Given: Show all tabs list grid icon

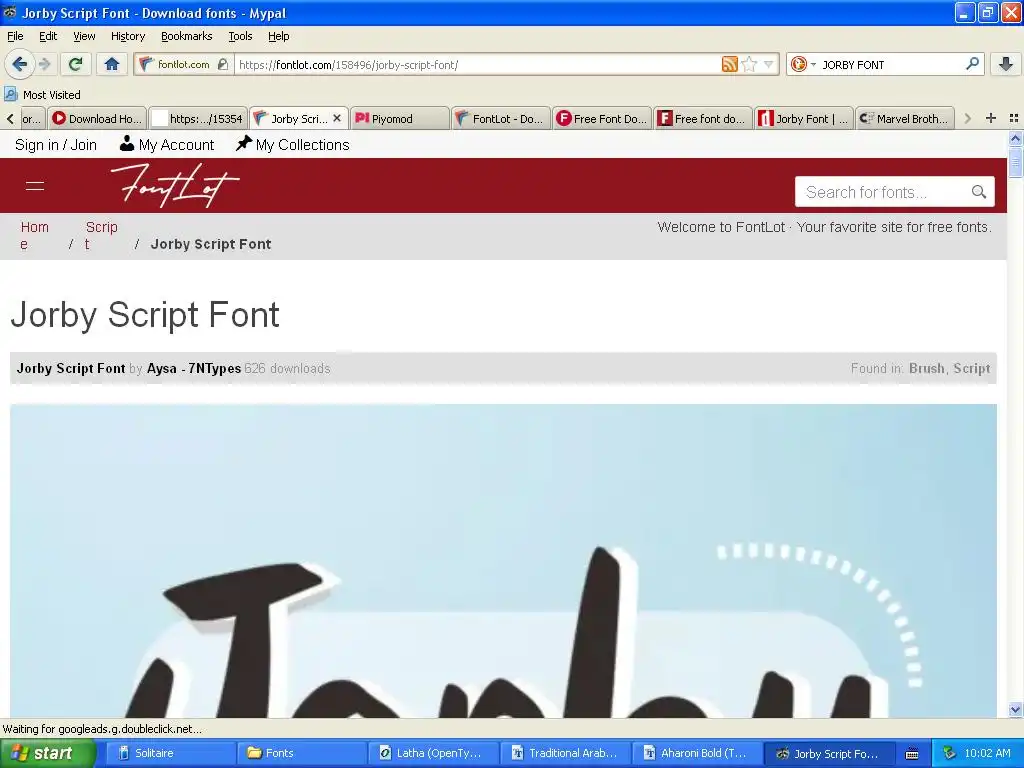Looking at the screenshot, I should click(x=1014, y=118).
